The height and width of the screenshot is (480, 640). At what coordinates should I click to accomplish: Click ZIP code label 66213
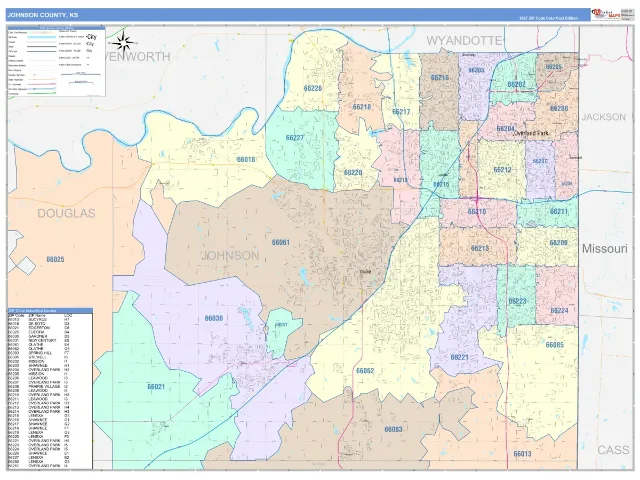click(480, 248)
